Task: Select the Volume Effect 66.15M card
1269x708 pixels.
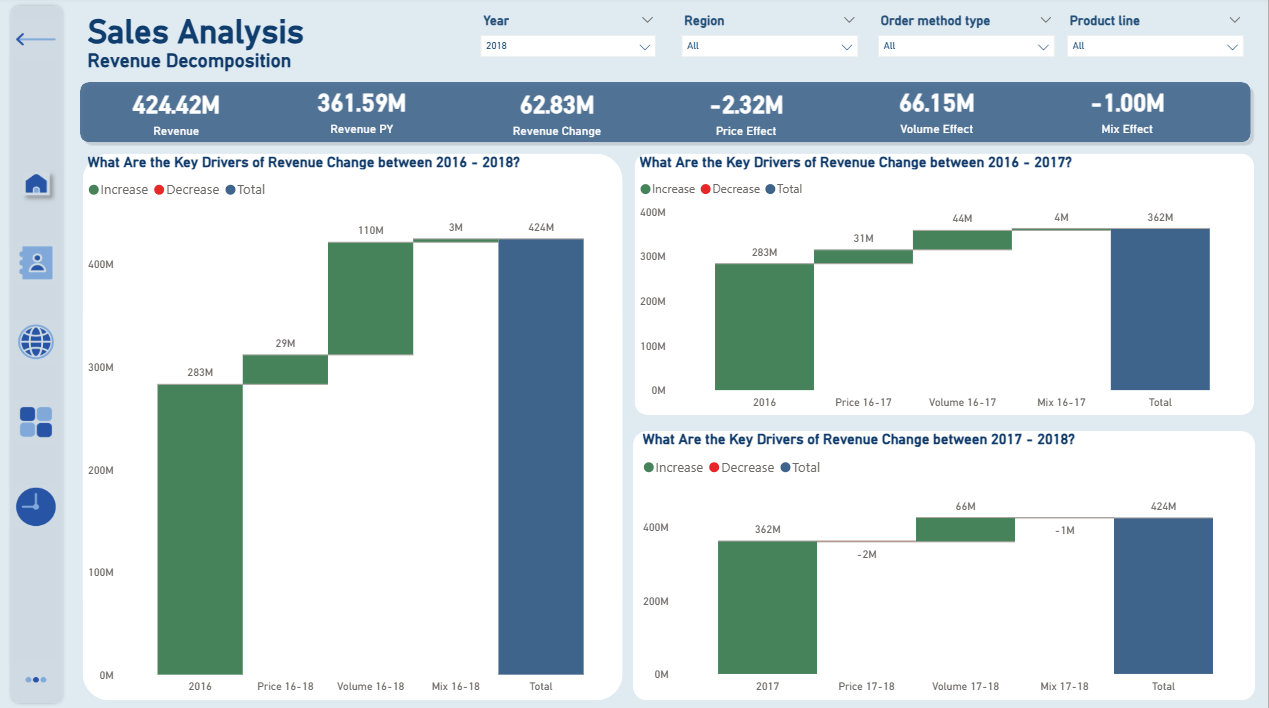Action: (936, 113)
